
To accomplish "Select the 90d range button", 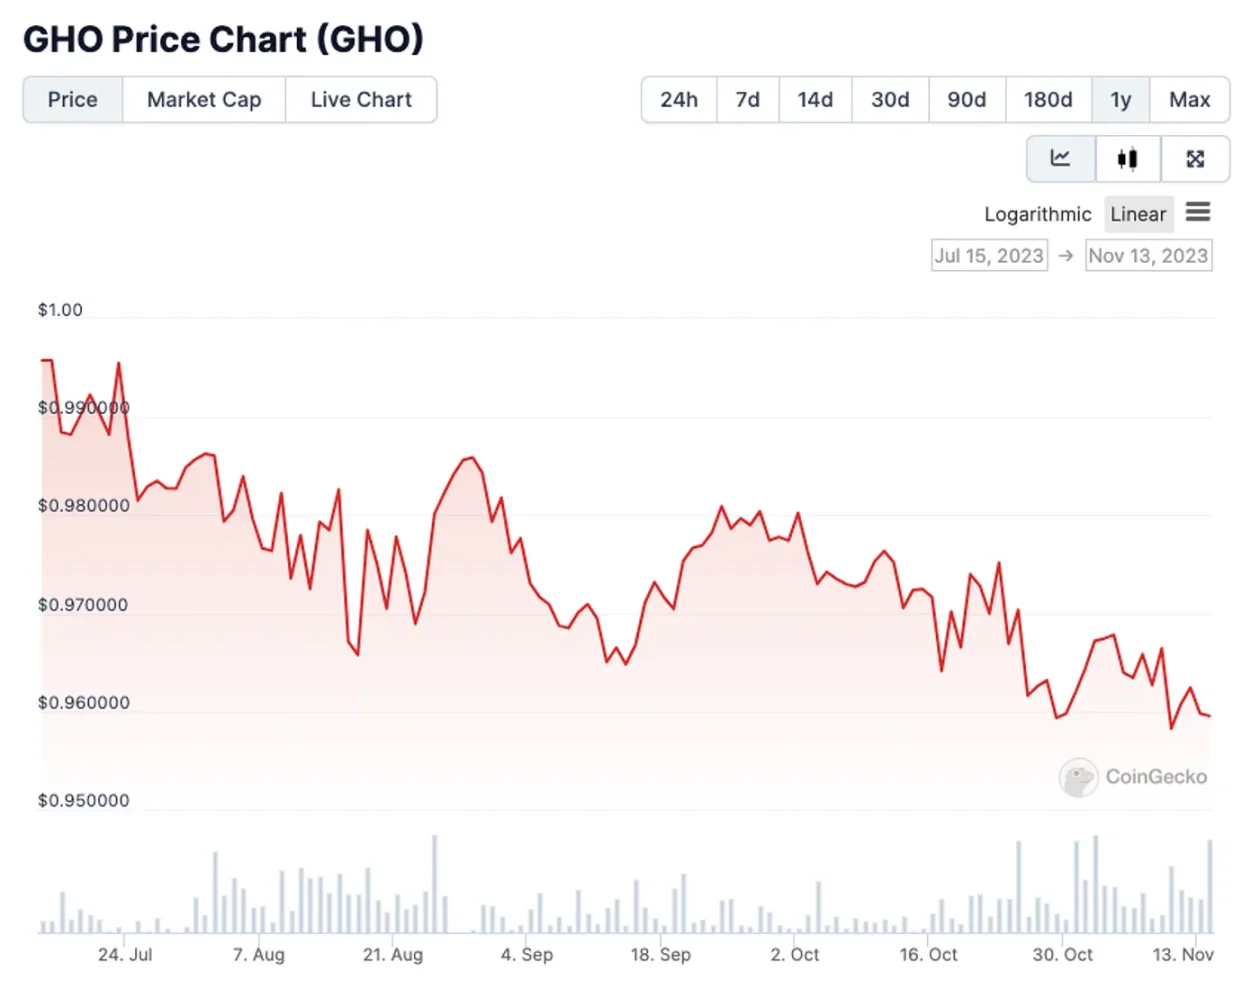I will pos(967,100).
